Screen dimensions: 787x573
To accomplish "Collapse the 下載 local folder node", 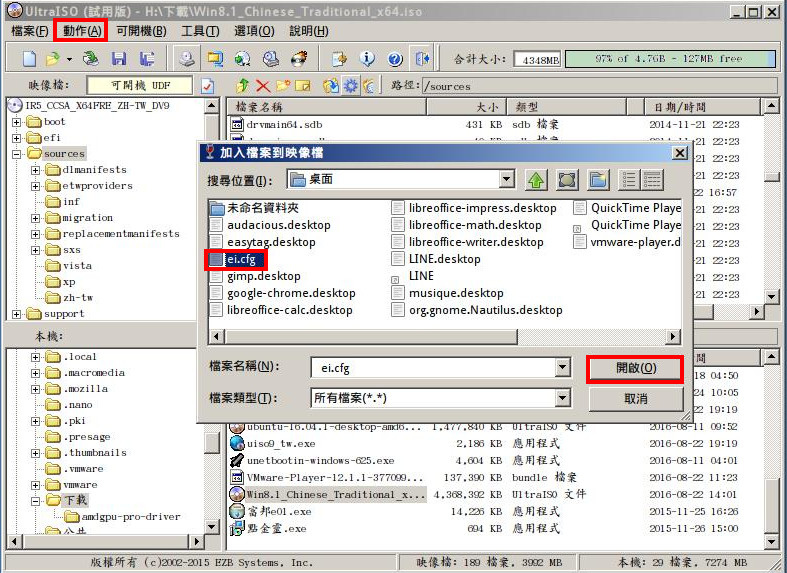I will (x=35, y=501).
